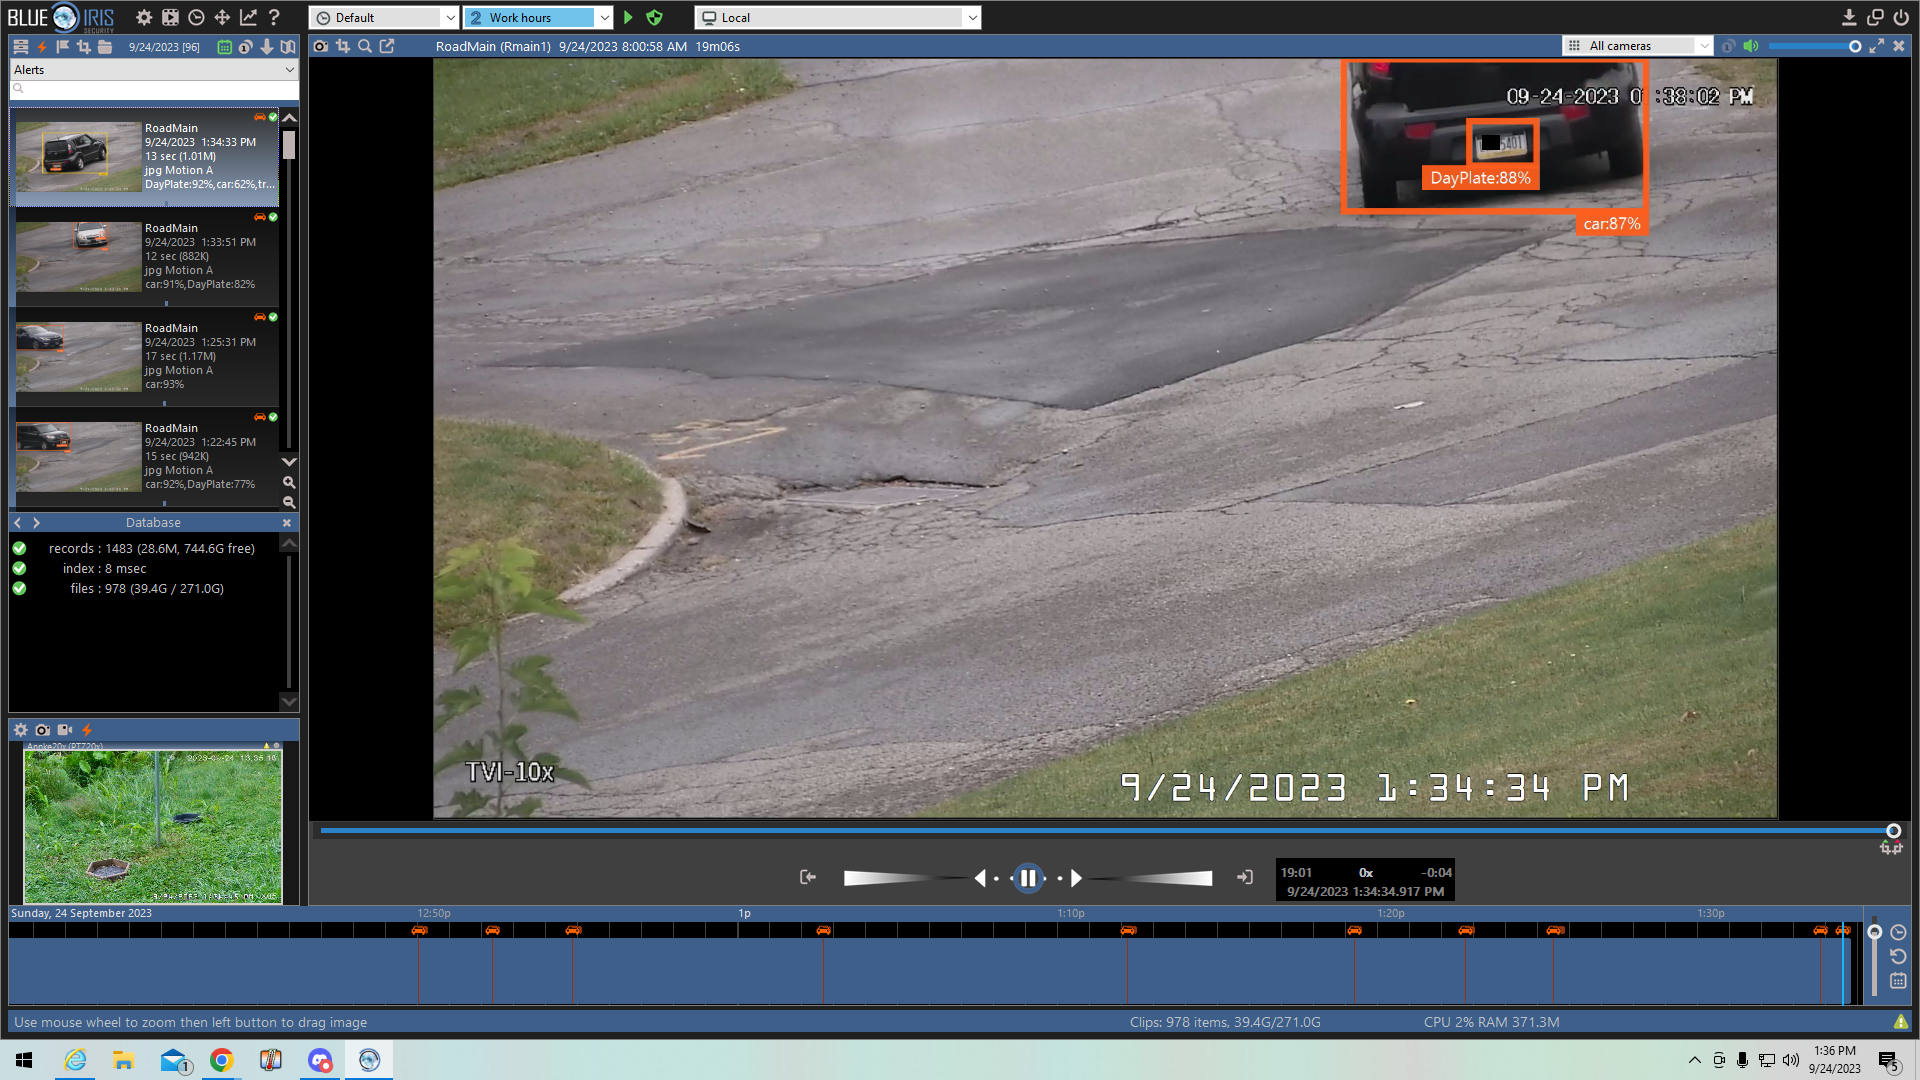
Task: Click the export clip icon above video
Action: (387, 46)
